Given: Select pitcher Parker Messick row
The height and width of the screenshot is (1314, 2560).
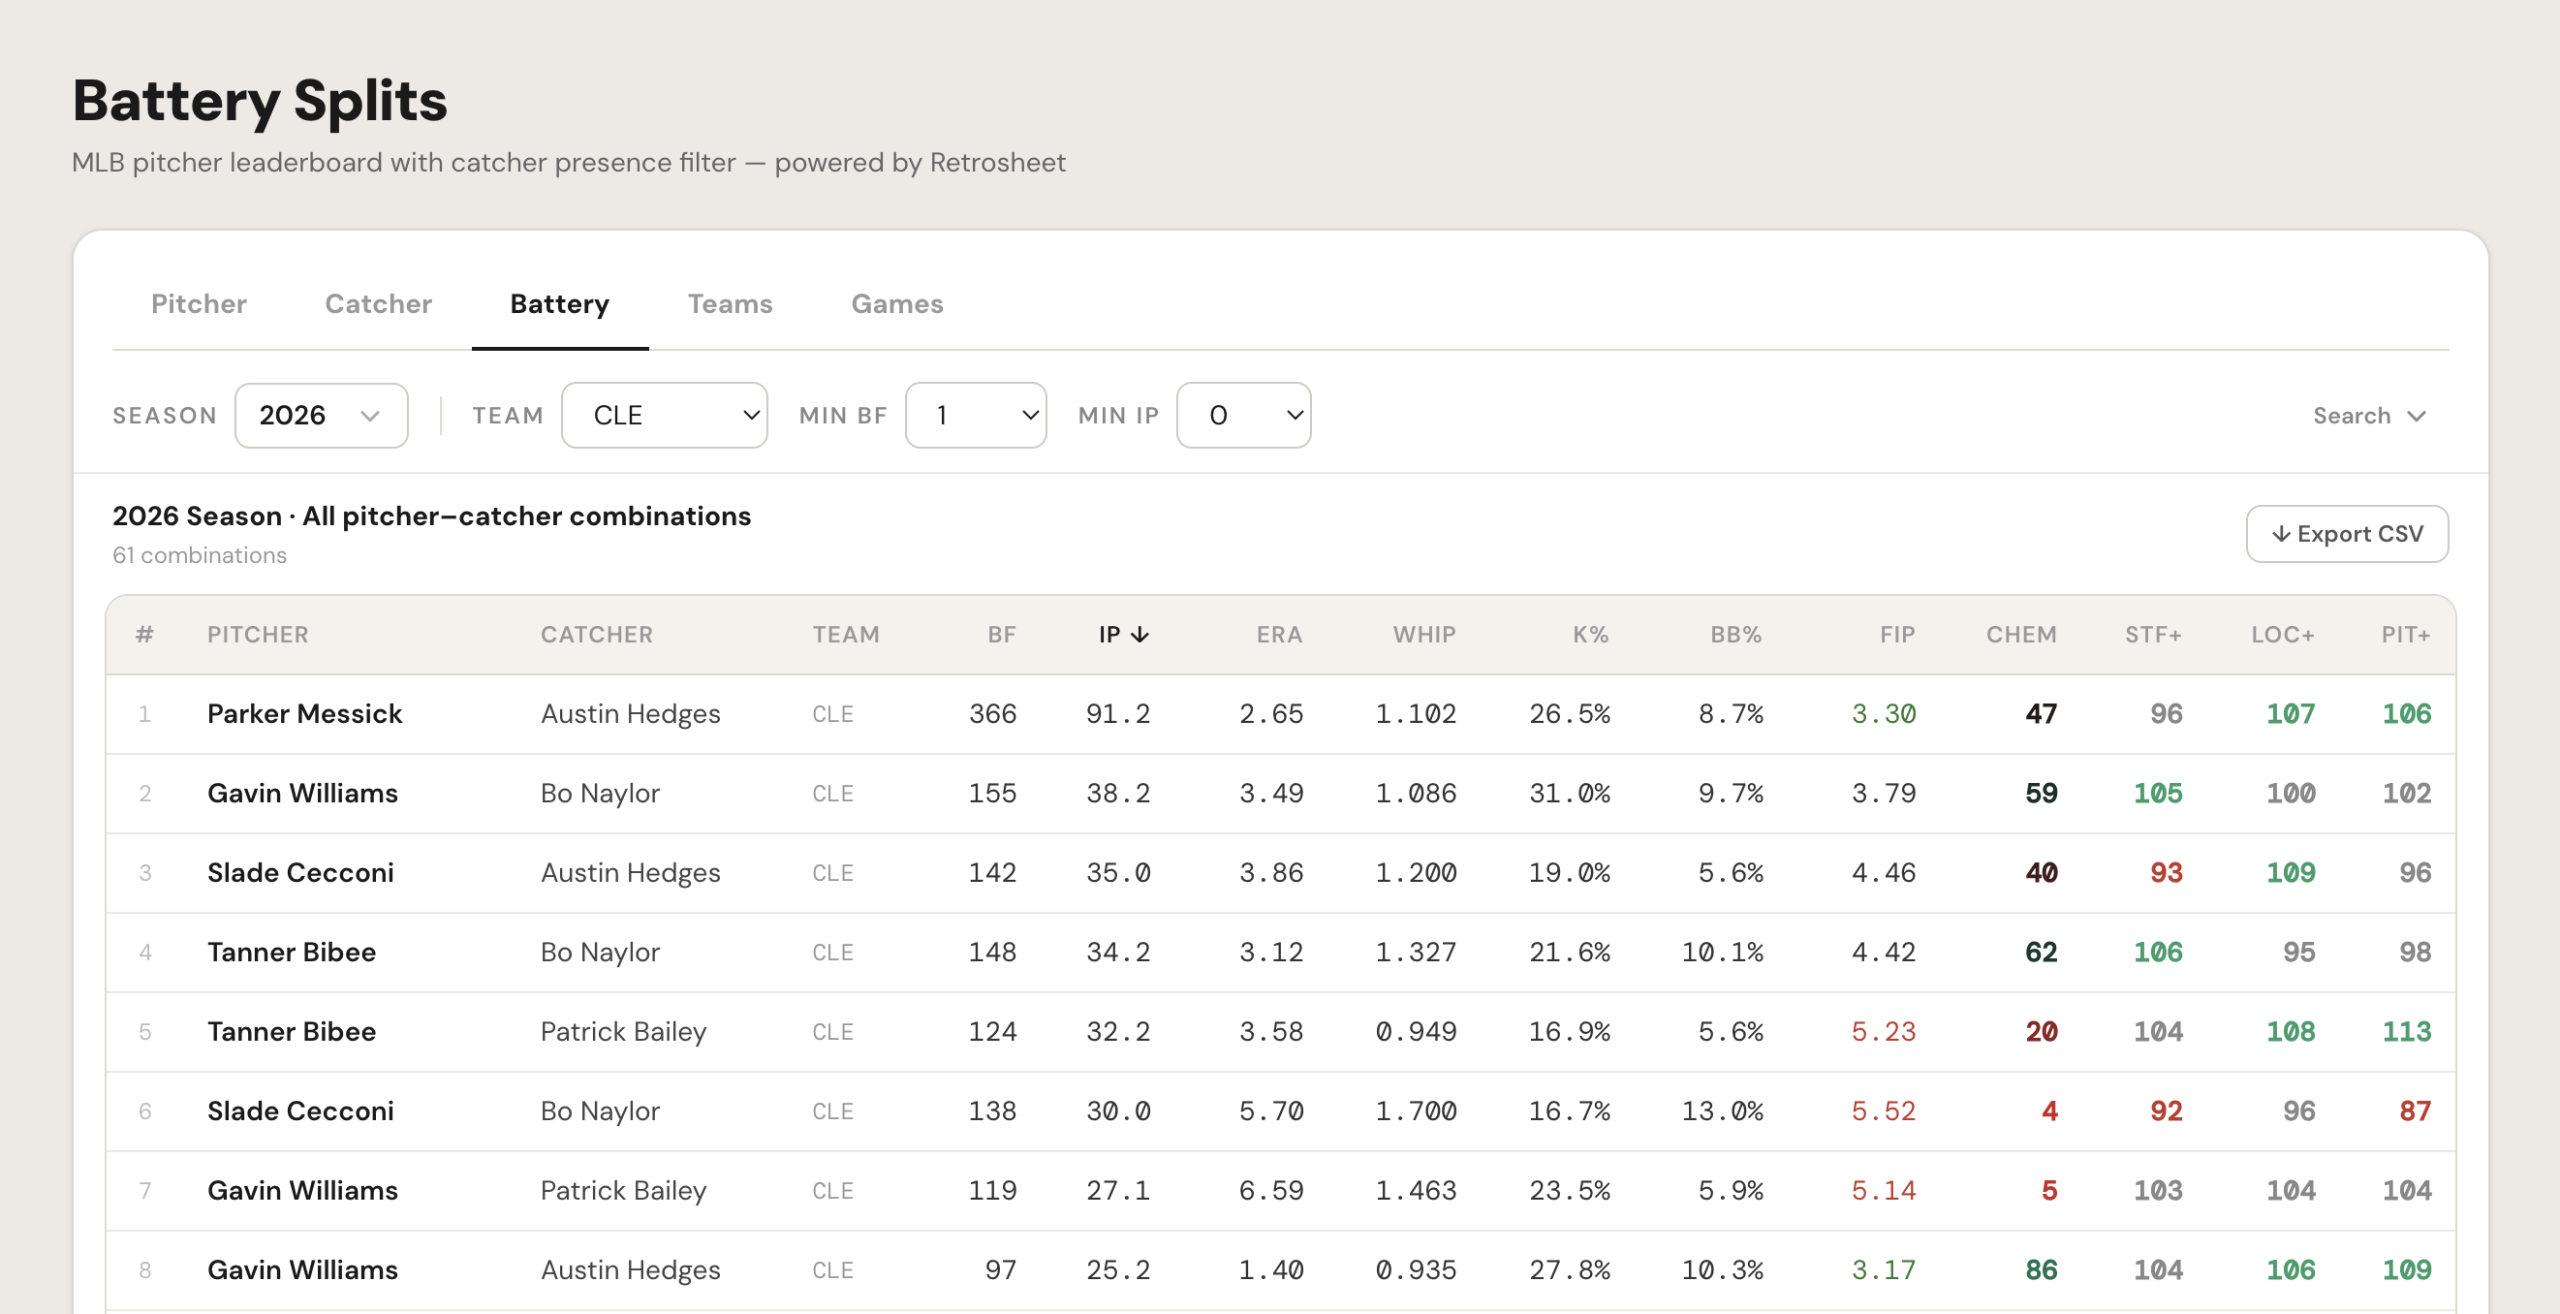Looking at the screenshot, I should pyautogui.click(x=1280, y=714).
